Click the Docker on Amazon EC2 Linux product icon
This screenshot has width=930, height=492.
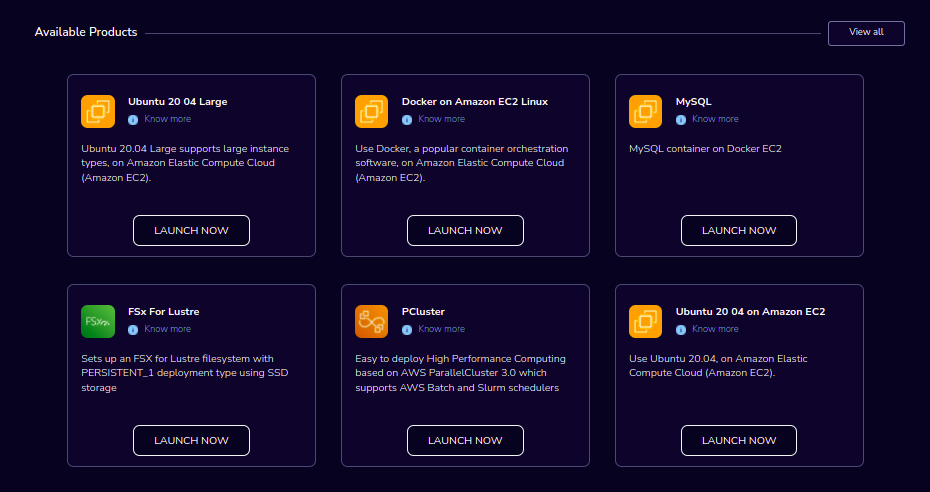pos(371,111)
